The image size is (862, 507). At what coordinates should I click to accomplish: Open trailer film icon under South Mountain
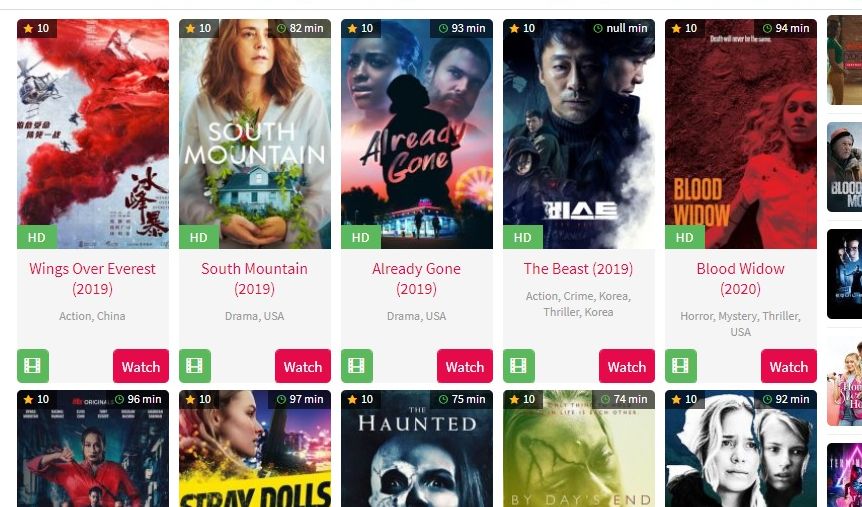pyautogui.click(x=195, y=366)
